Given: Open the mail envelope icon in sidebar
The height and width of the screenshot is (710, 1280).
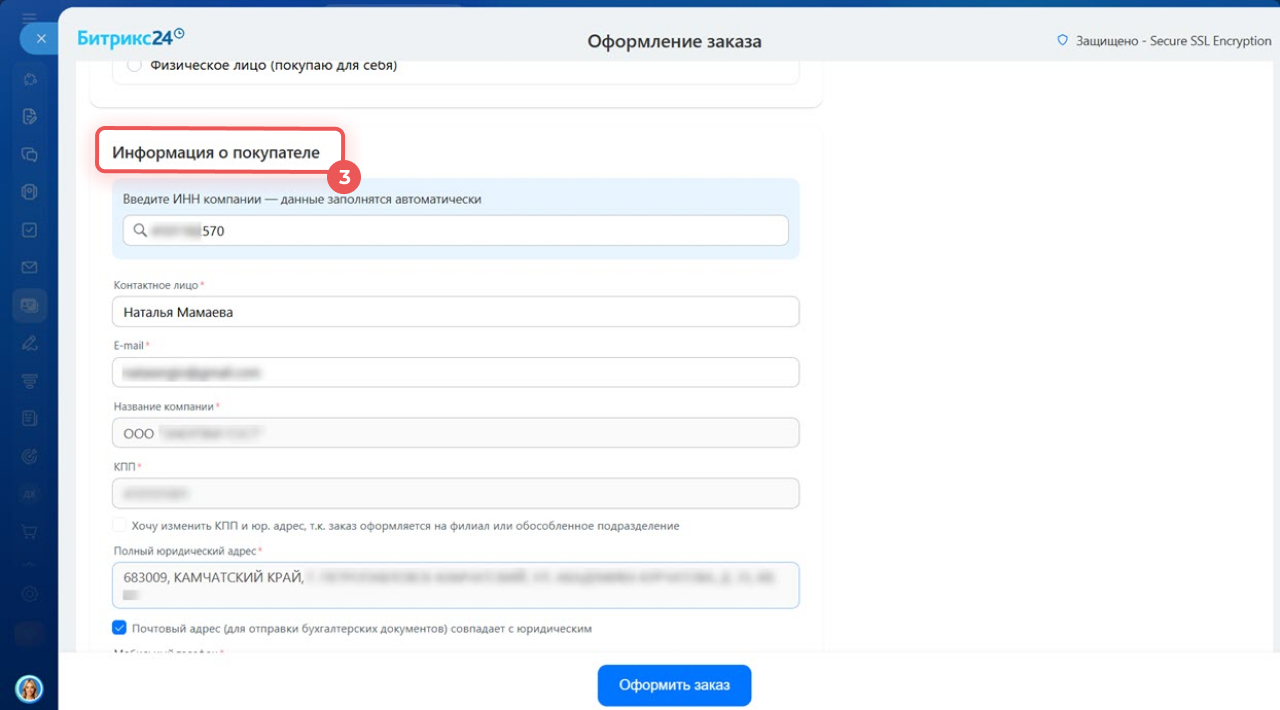Looking at the screenshot, I should pos(30,267).
